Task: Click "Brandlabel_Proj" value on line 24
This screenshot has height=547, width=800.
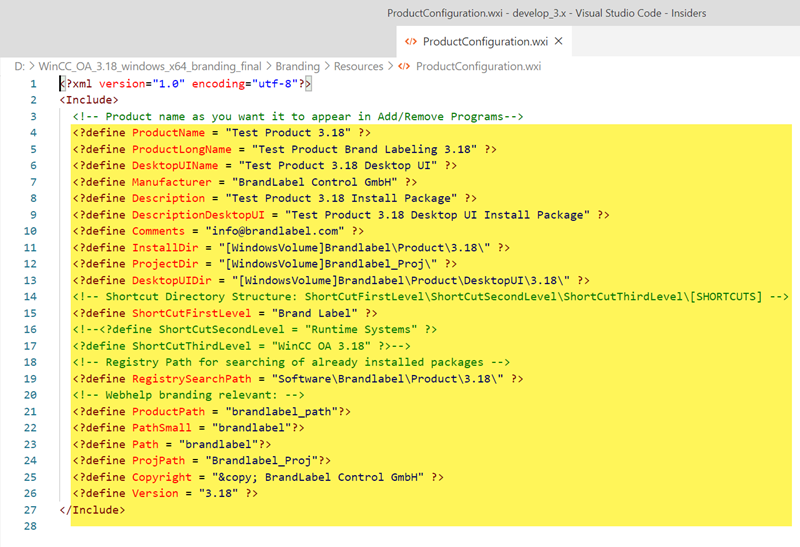Action: coord(261,461)
